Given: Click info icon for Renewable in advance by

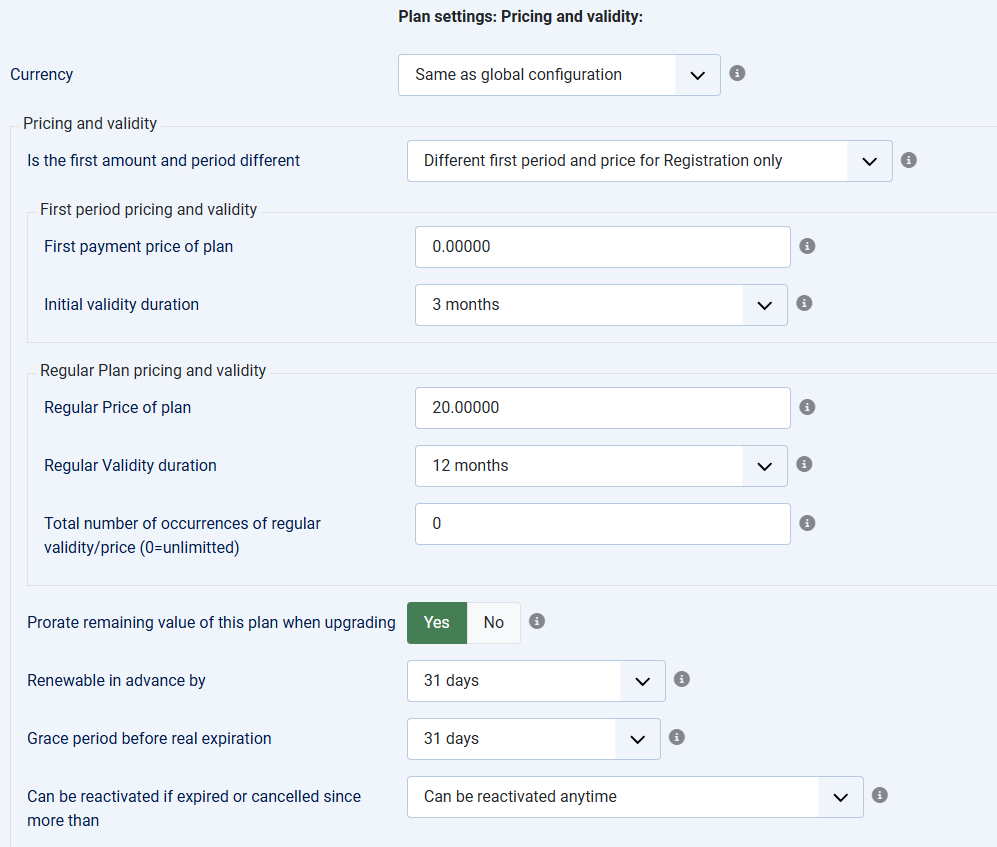Looking at the screenshot, I should click(x=682, y=679).
